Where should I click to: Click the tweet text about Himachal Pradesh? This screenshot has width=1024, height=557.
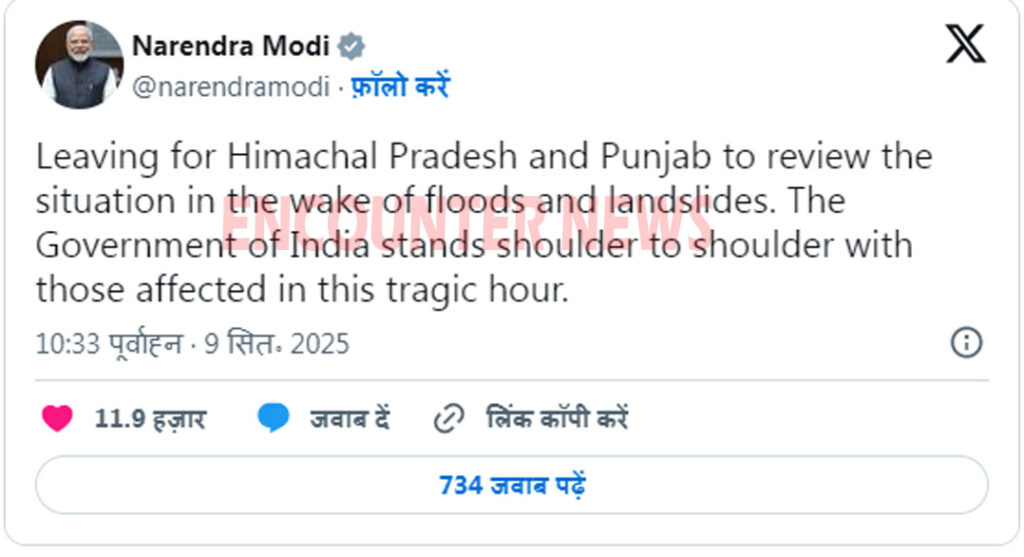coord(483,158)
